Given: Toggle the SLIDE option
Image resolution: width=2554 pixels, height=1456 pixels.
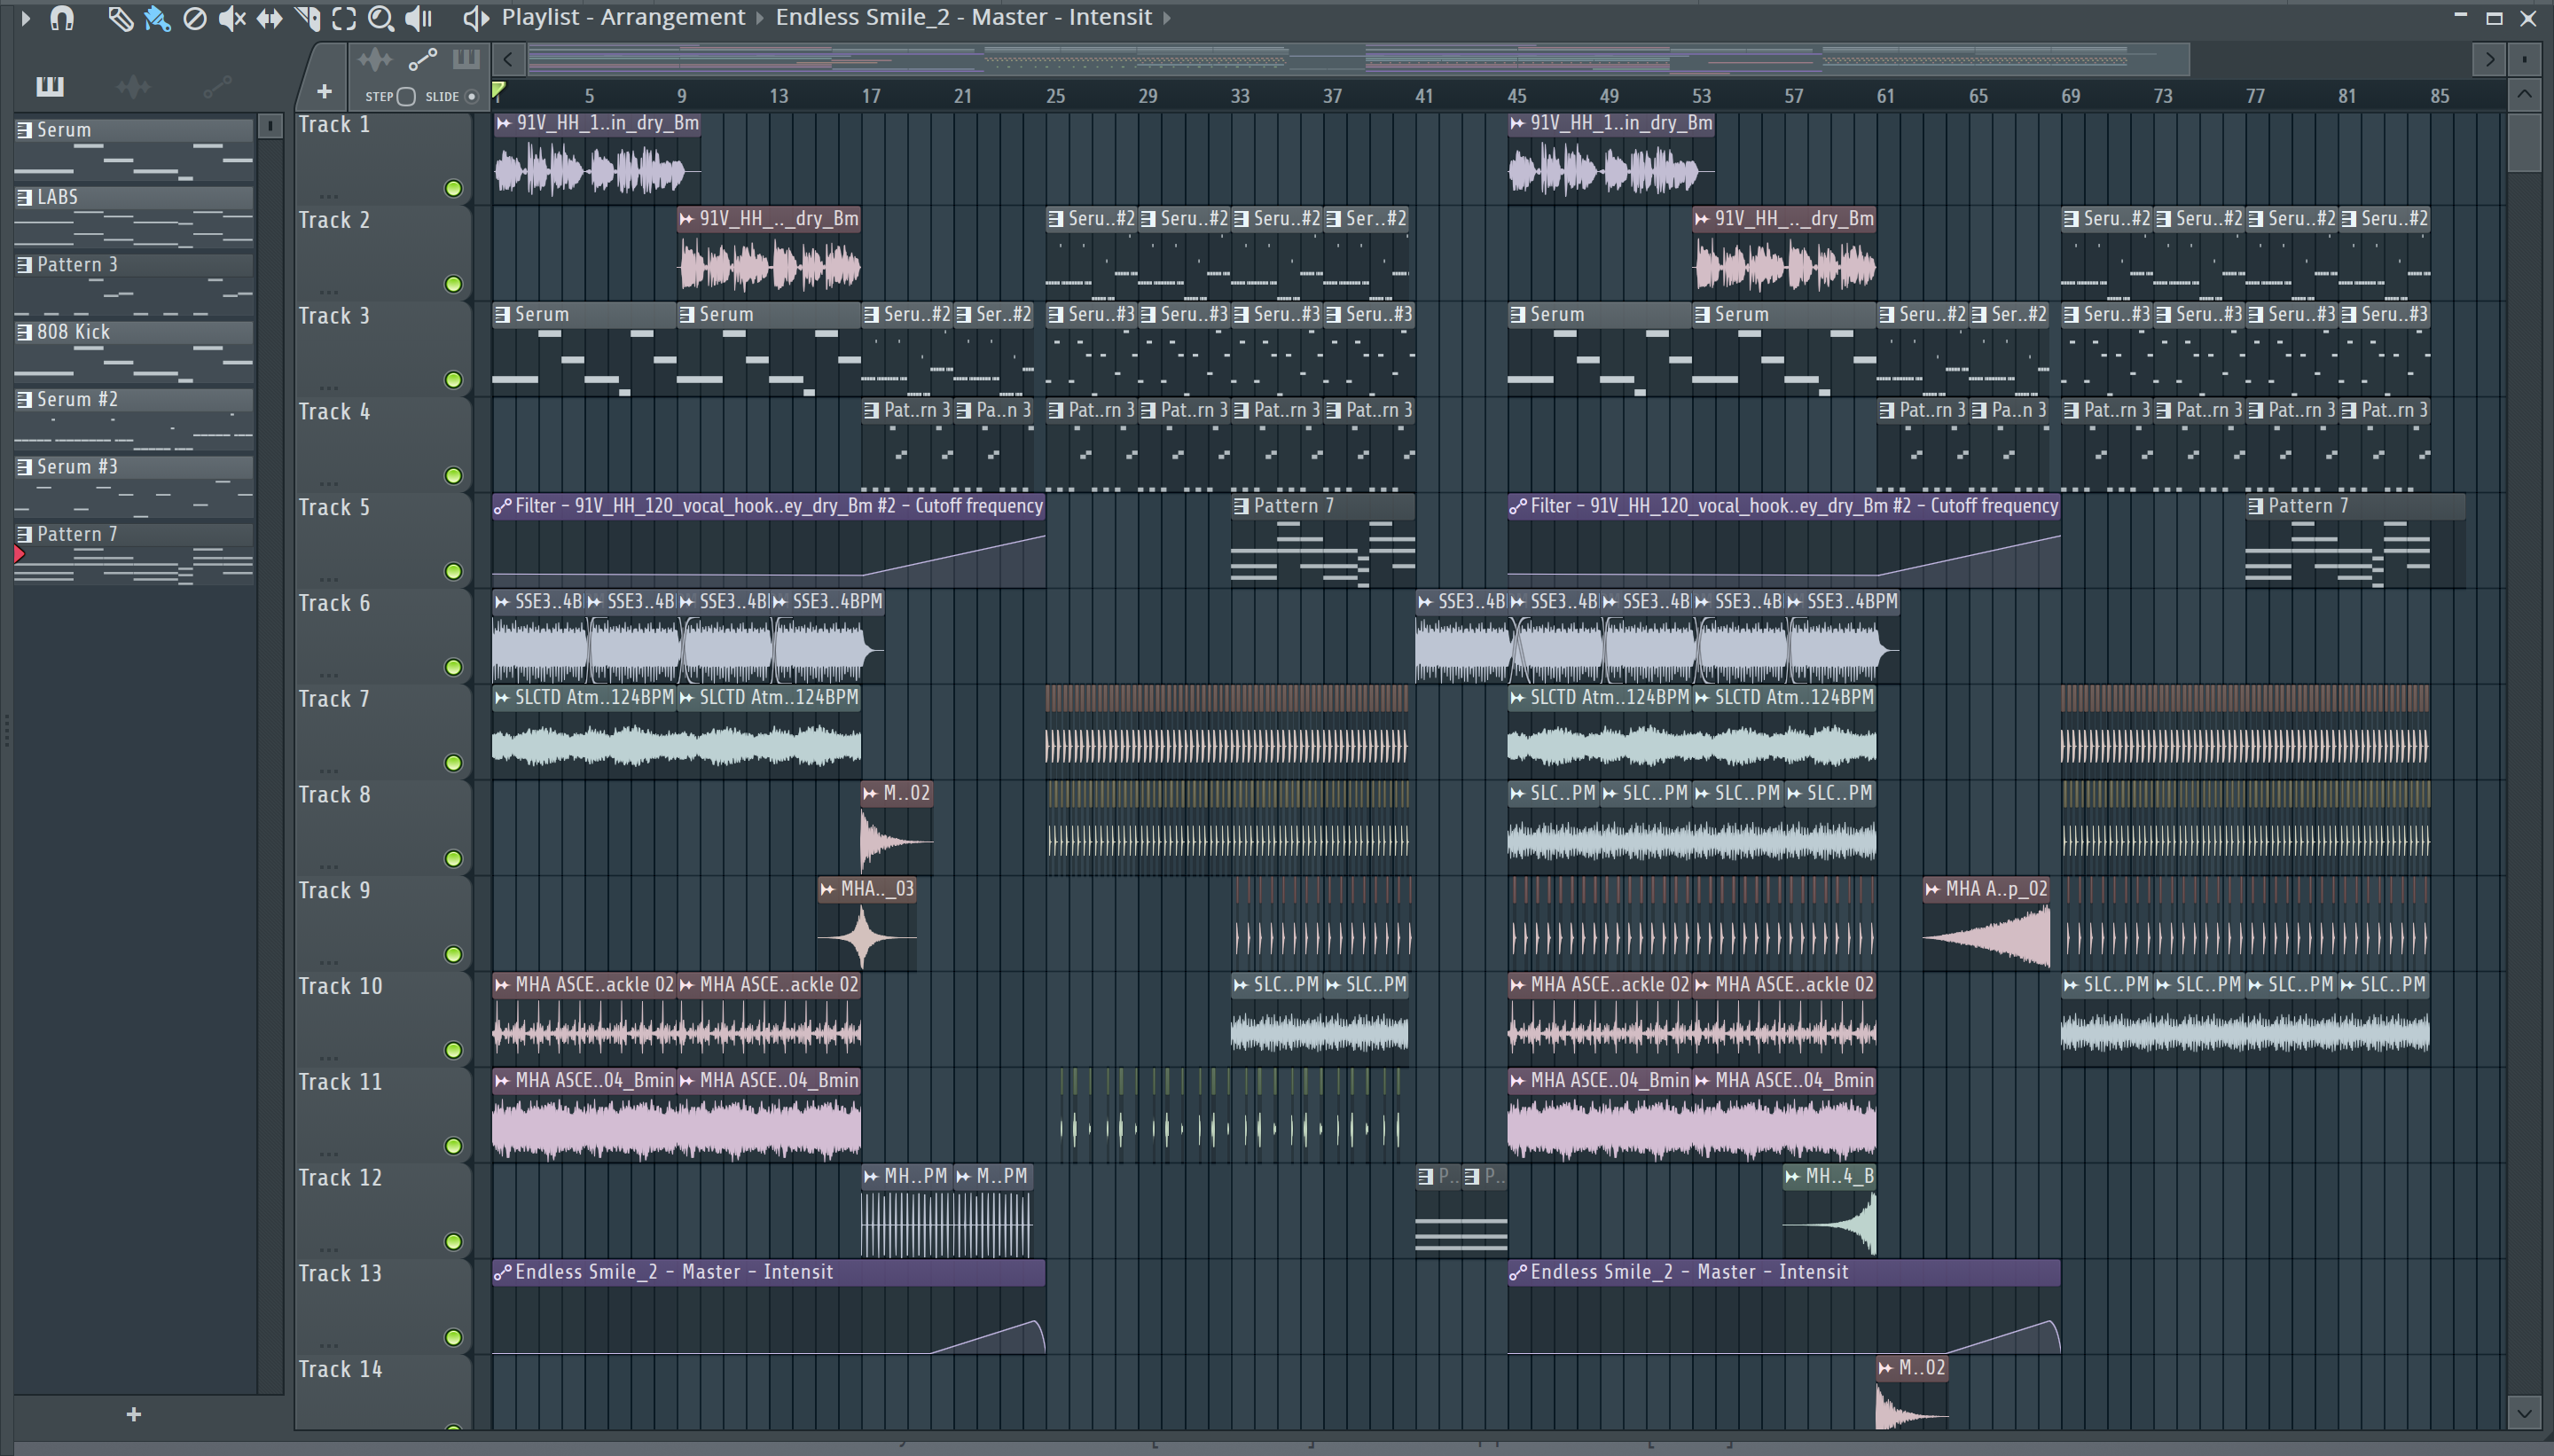Looking at the screenshot, I should 472,97.
